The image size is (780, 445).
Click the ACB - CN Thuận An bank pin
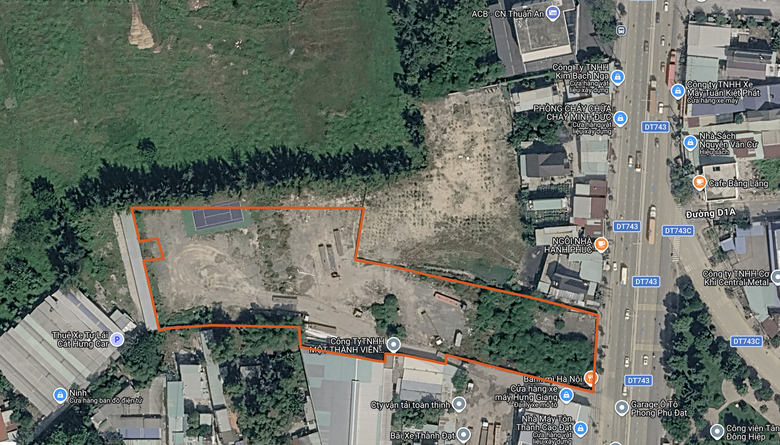click(x=553, y=13)
